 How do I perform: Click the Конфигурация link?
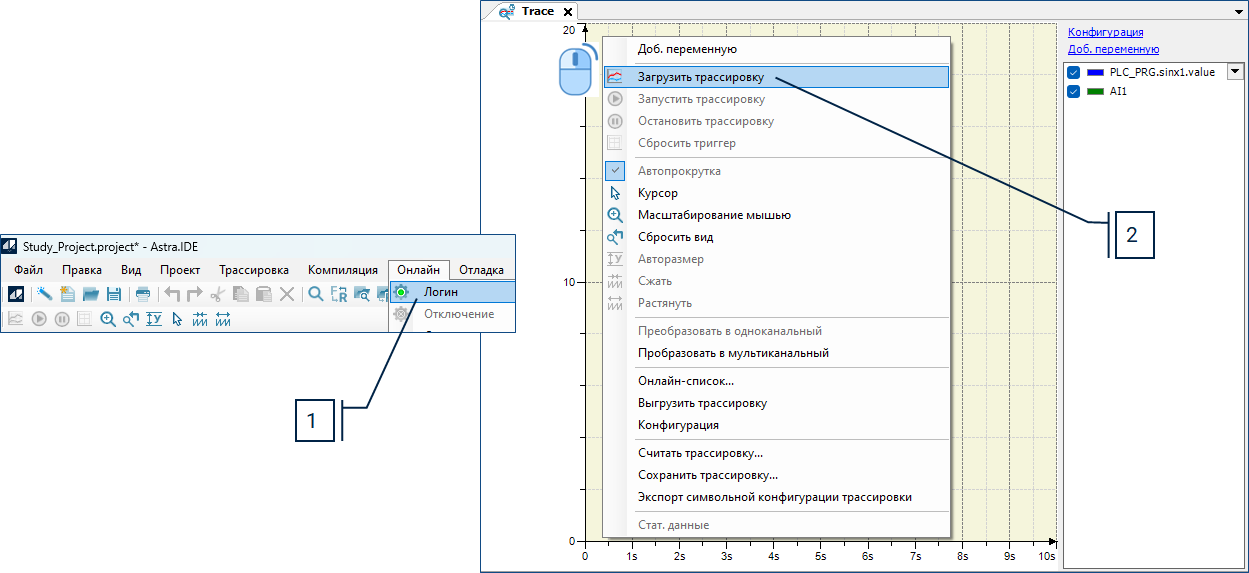tap(1105, 32)
